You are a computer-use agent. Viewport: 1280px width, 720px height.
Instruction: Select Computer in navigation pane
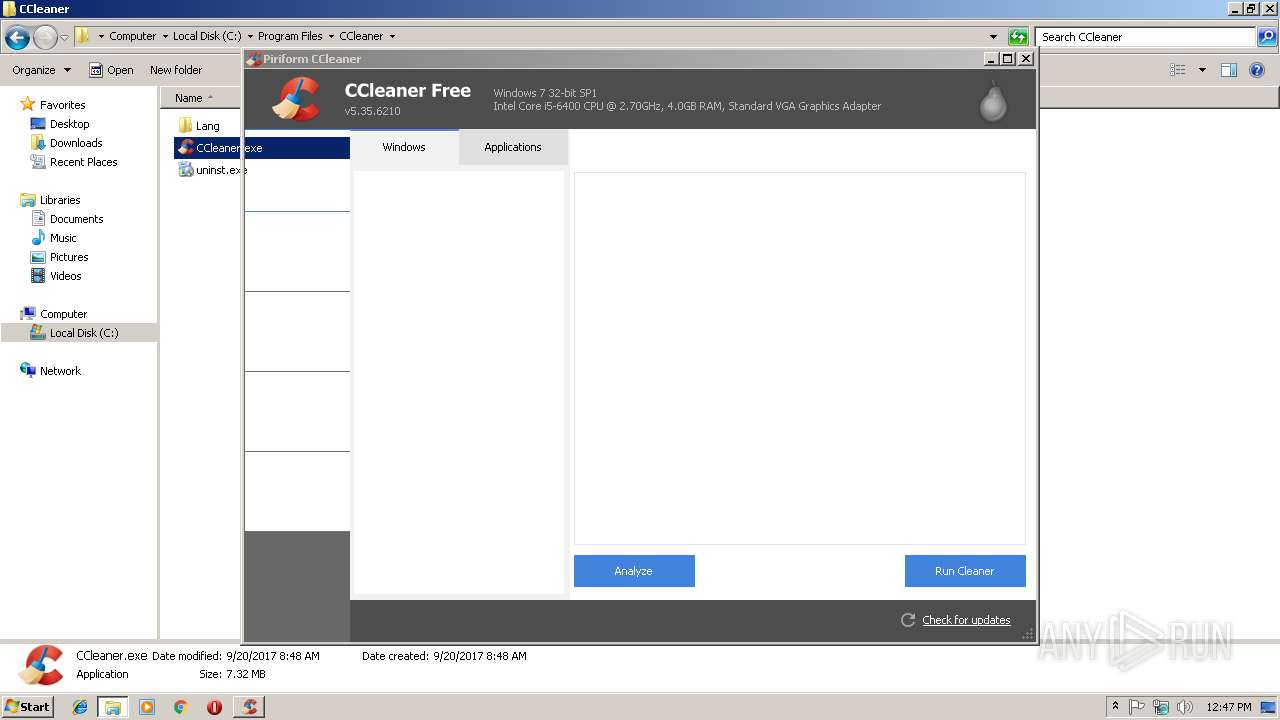click(63, 314)
